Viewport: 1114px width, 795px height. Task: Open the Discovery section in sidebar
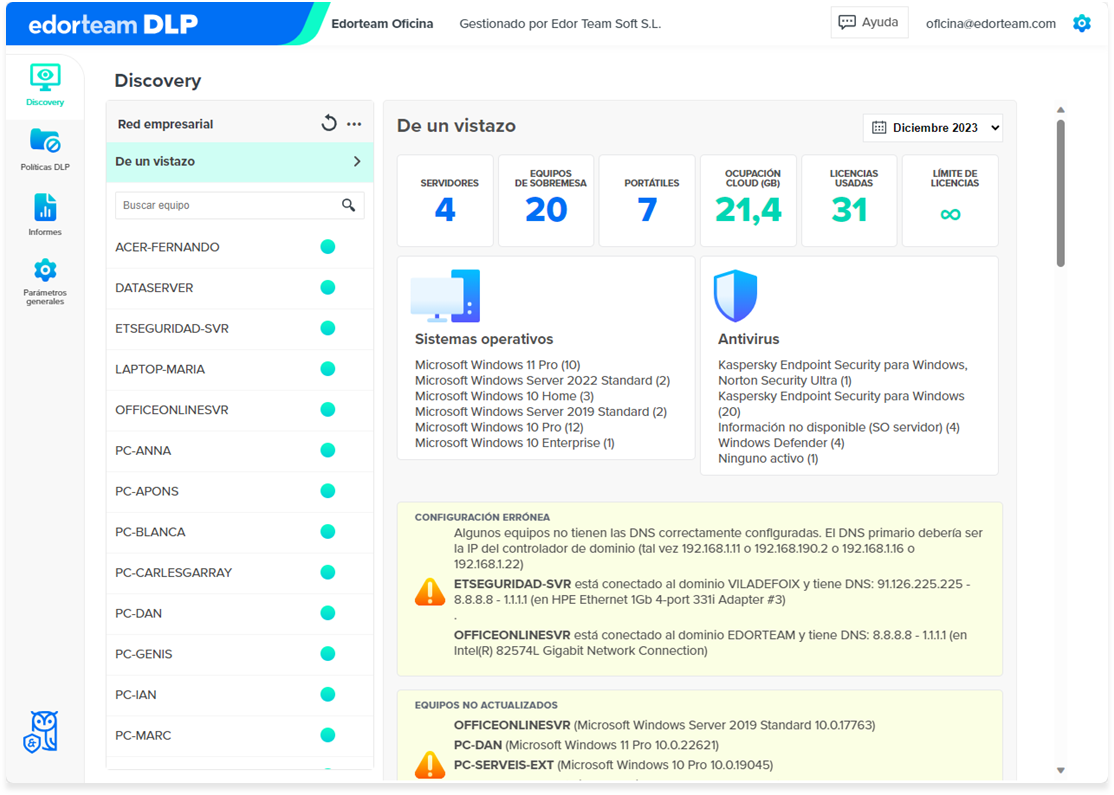click(45, 85)
